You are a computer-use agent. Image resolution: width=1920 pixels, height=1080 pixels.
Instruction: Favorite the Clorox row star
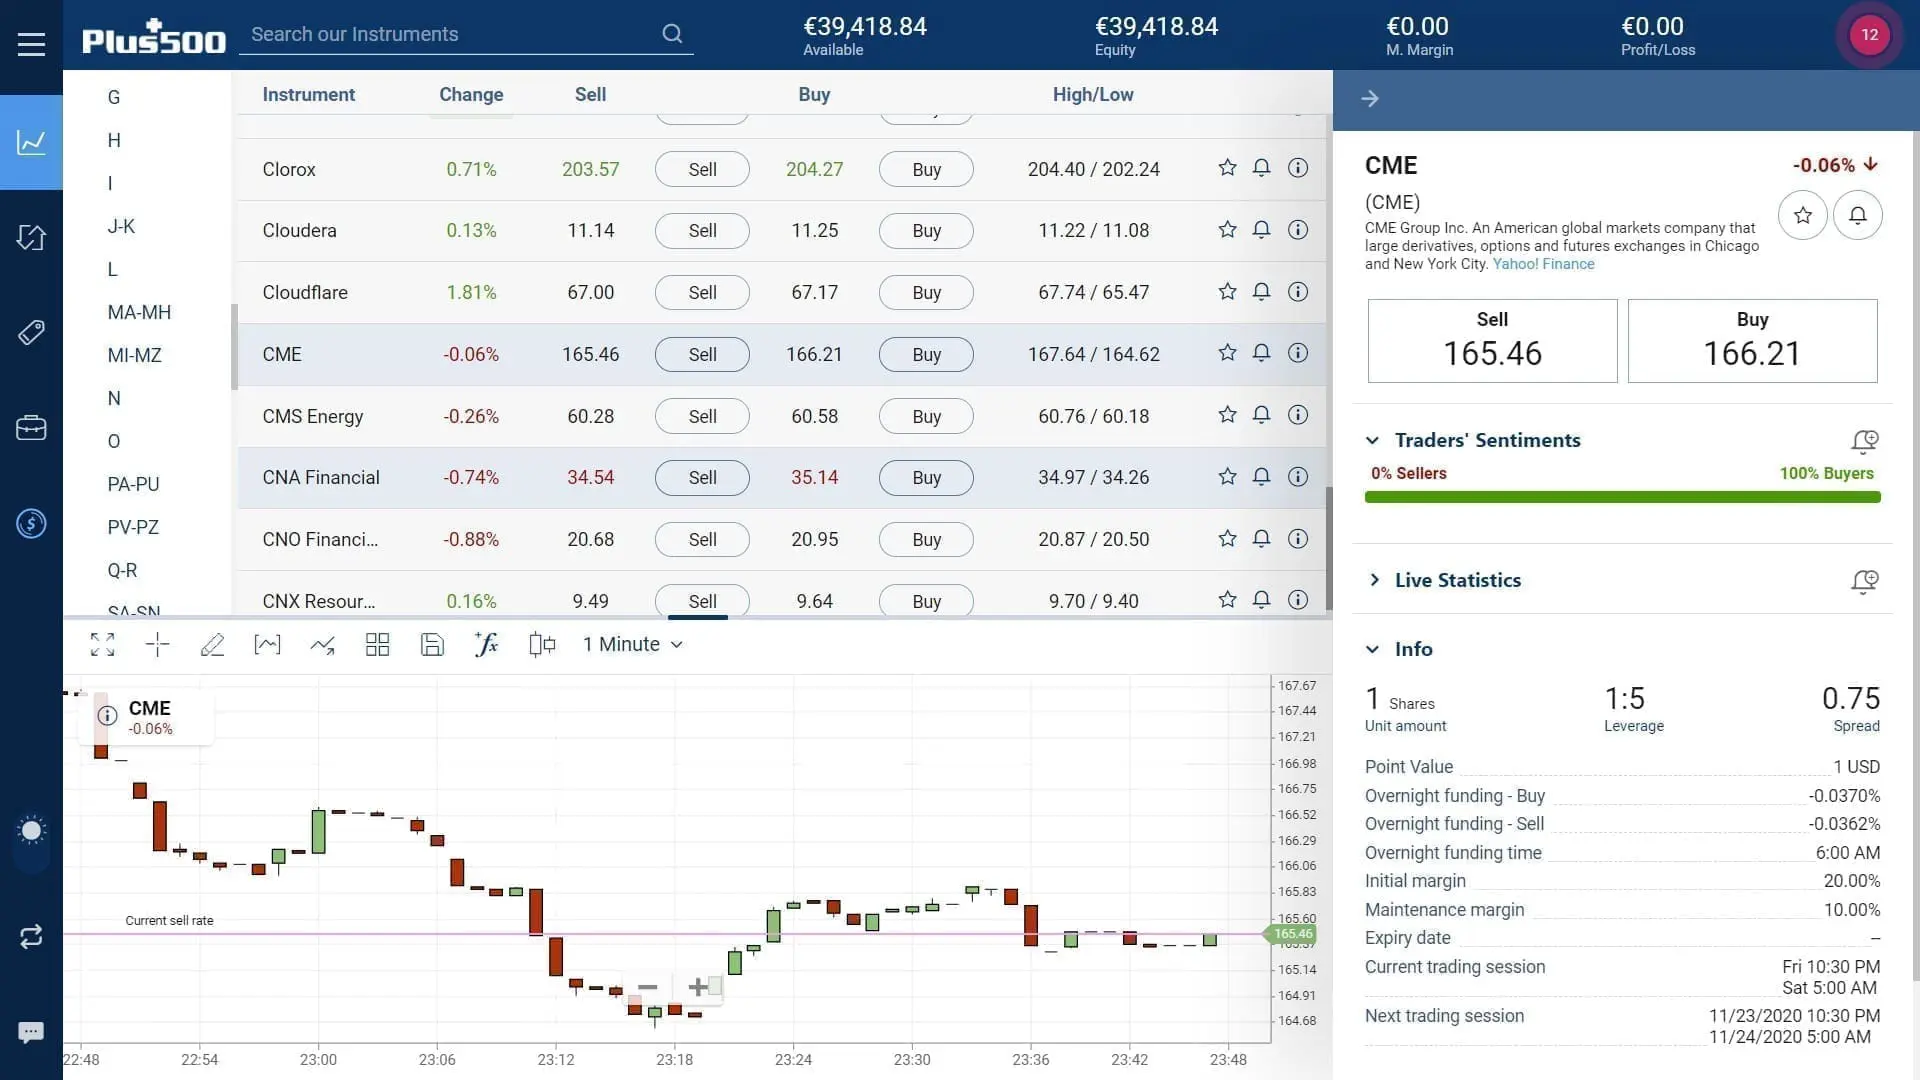coord(1227,168)
